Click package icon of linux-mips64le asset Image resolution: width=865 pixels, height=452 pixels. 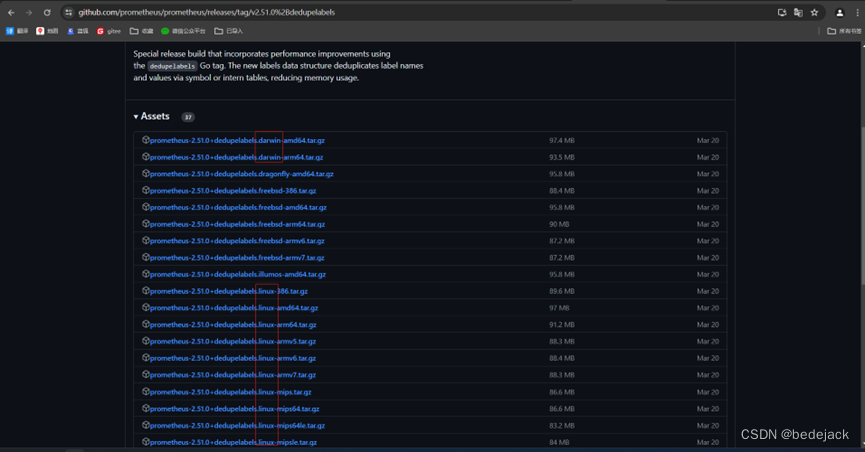(146, 425)
